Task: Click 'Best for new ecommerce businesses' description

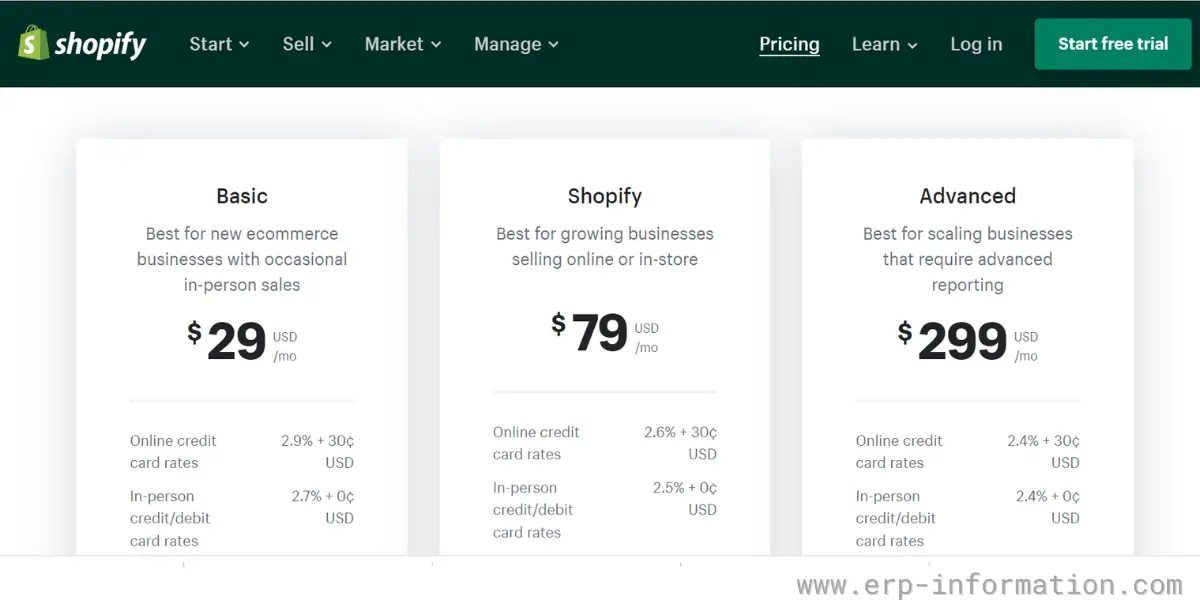Action: tap(242, 259)
